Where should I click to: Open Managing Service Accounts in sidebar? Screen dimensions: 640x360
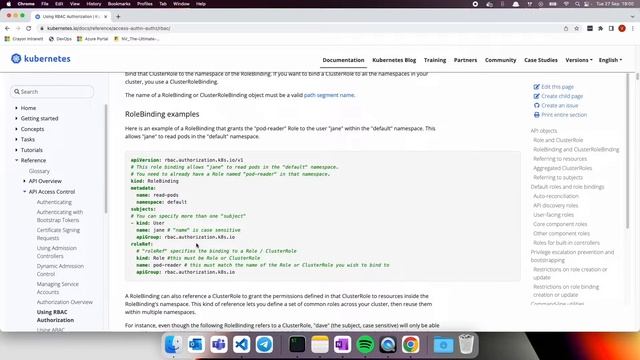click(x=58, y=288)
